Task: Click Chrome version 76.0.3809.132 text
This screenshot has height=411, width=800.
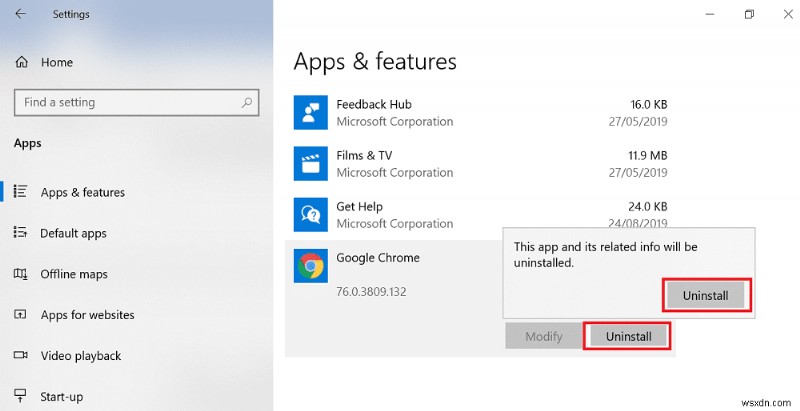Action: click(x=371, y=292)
